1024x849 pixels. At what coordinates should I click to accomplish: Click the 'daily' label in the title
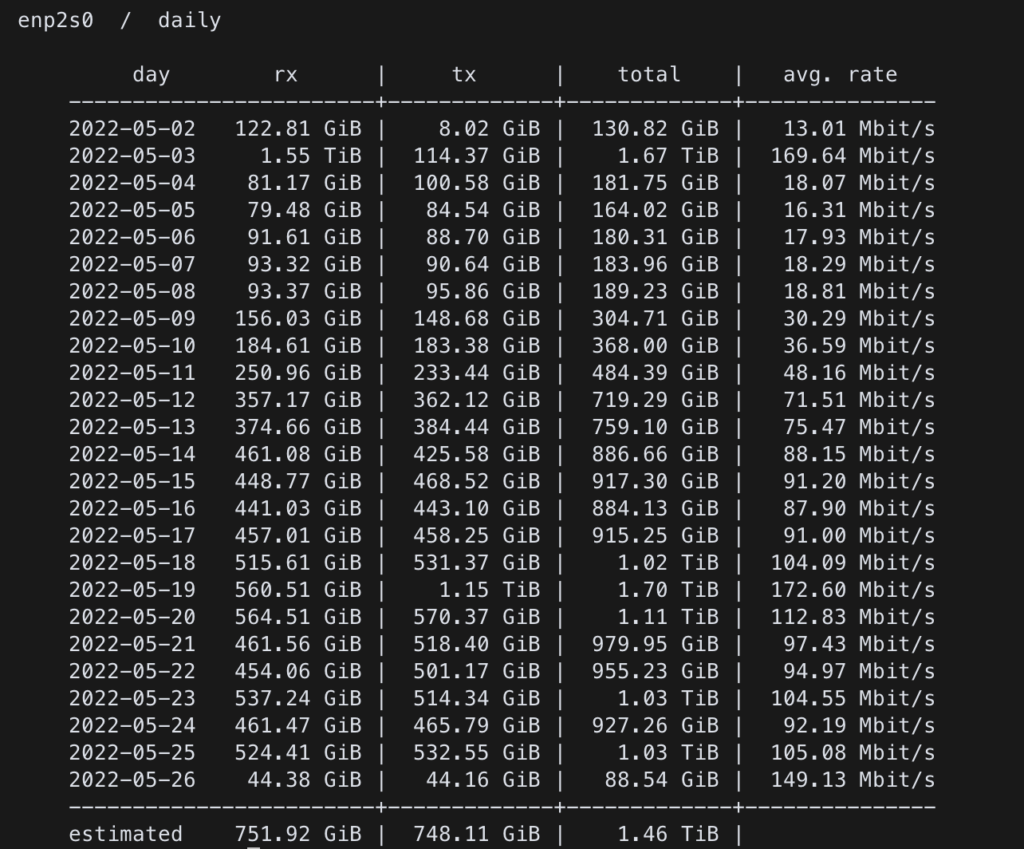coord(189,20)
